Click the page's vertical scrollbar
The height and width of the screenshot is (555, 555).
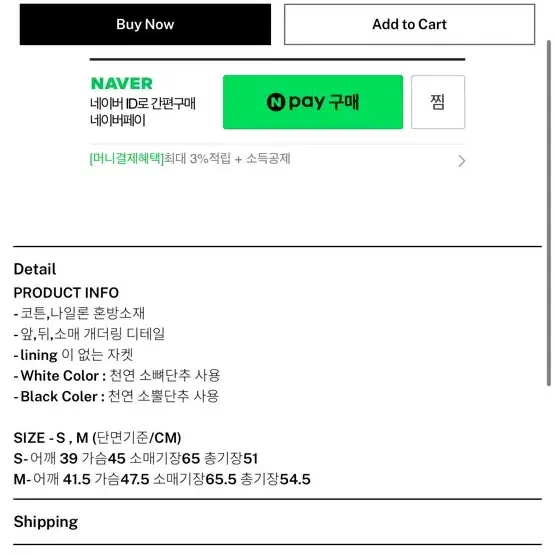(x=549, y=212)
